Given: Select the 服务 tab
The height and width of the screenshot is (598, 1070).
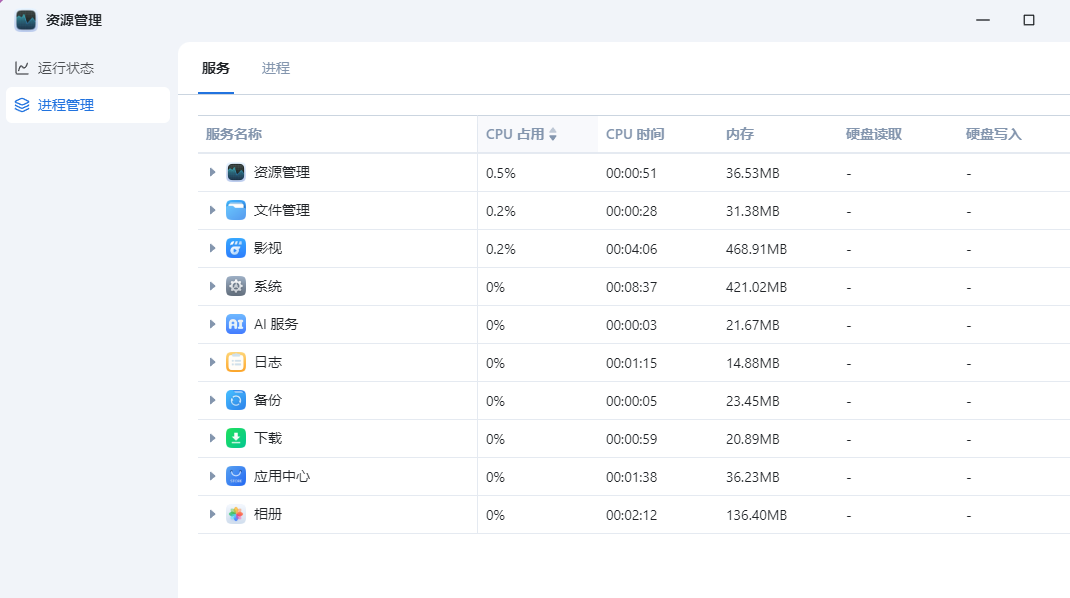Looking at the screenshot, I should 216,68.
